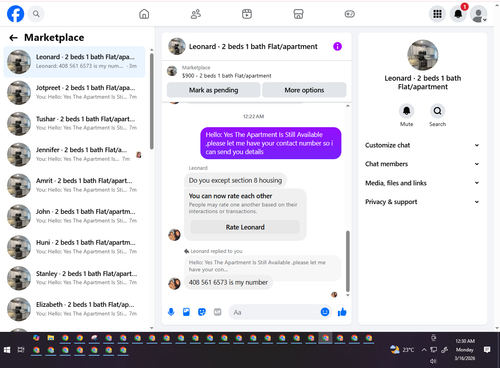Click the back arrow beside Marketplace
500x368 pixels.
coord(13,38)
